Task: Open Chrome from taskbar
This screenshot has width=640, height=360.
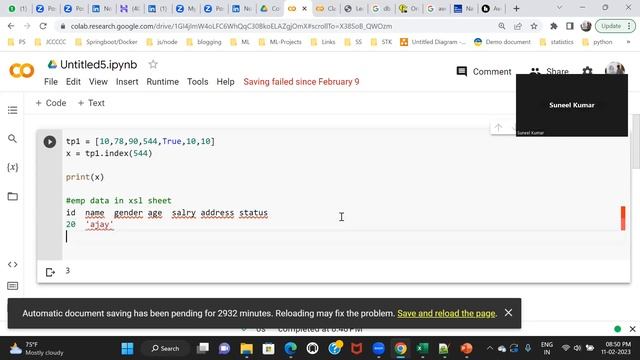Action: 400,349
